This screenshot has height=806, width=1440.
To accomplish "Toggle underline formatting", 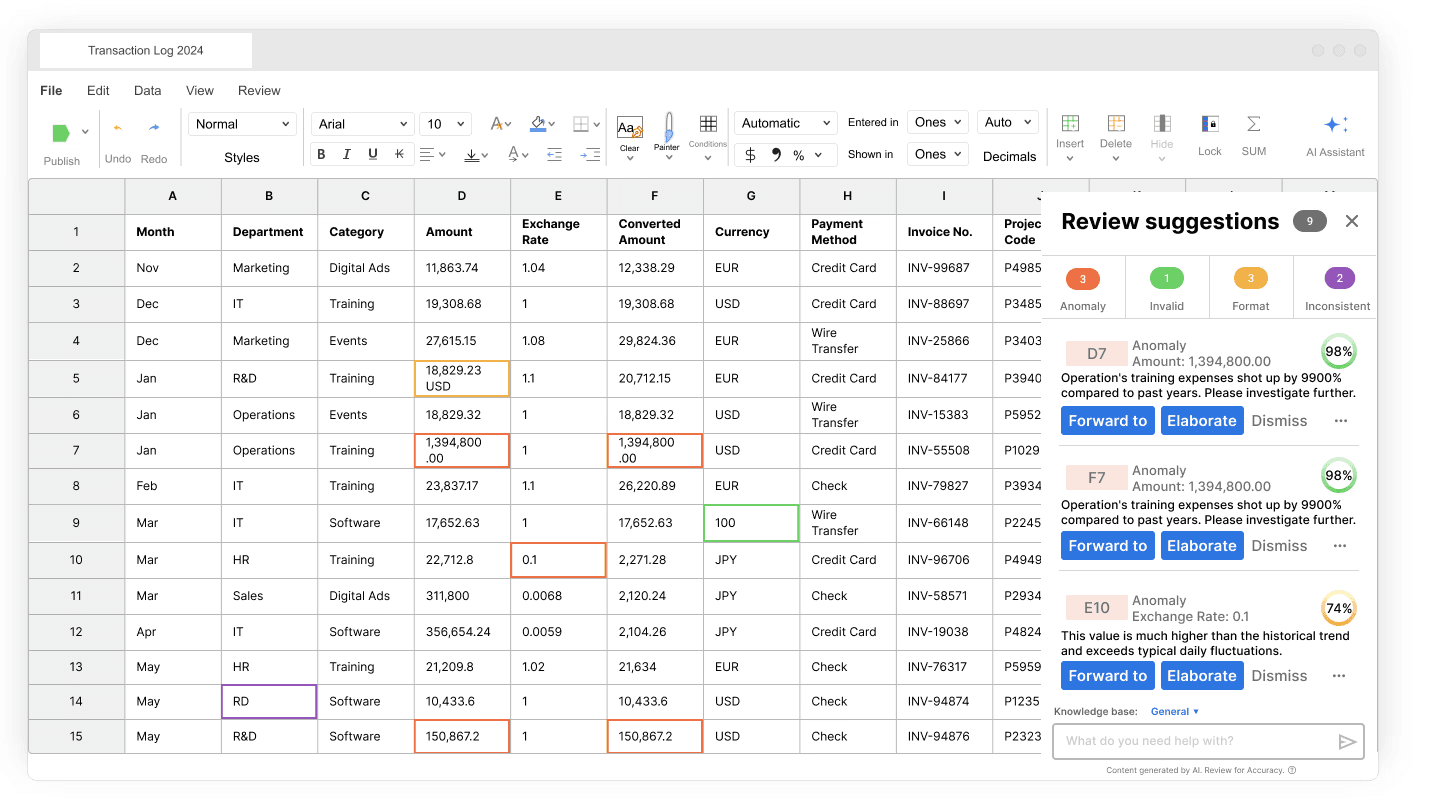I will coord(371,154).
